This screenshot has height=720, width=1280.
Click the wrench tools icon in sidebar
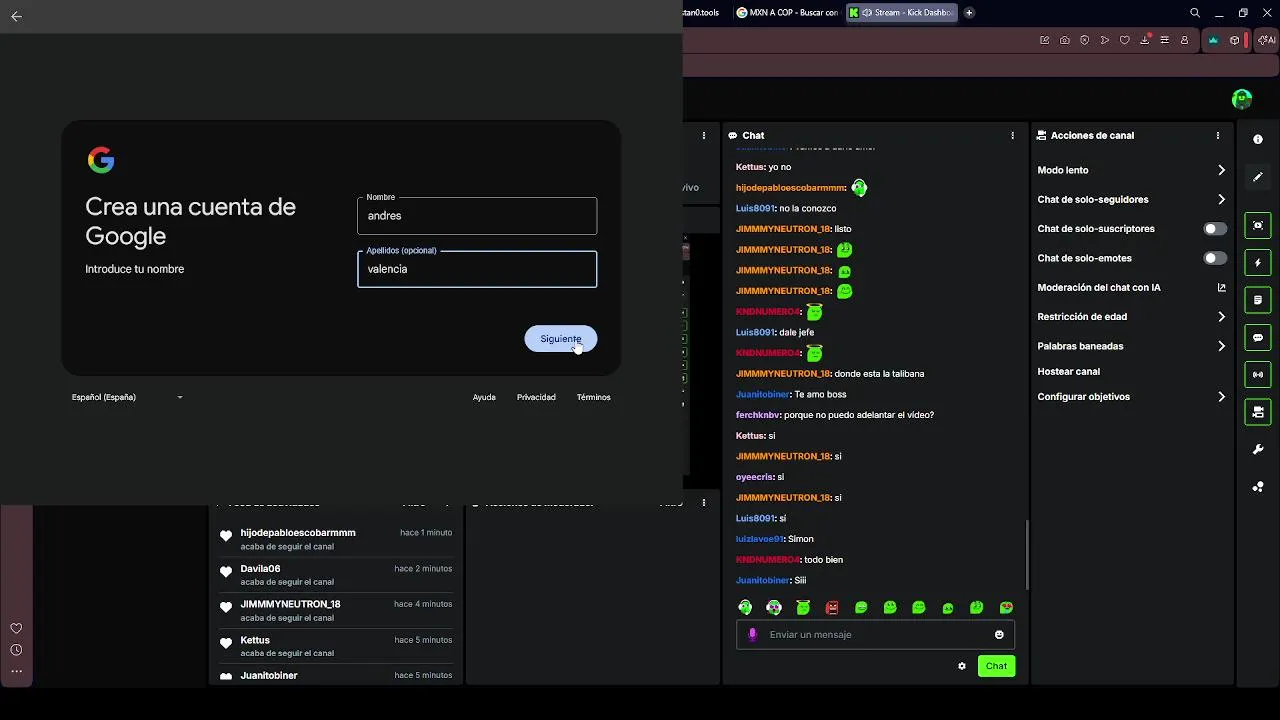1258,450
